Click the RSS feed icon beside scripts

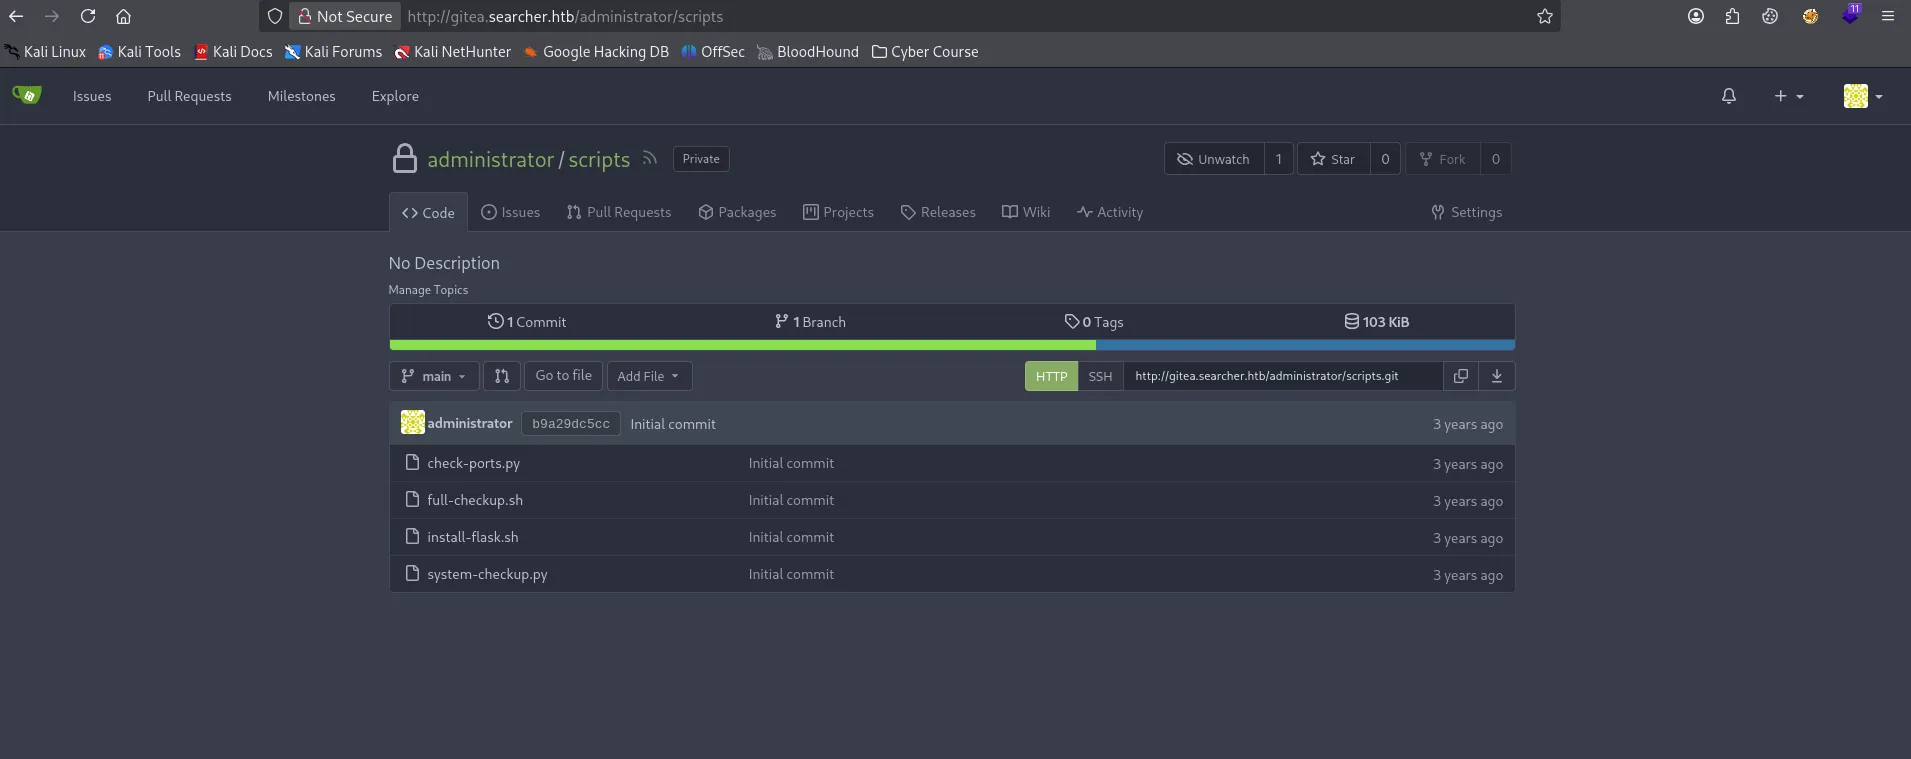650,158
